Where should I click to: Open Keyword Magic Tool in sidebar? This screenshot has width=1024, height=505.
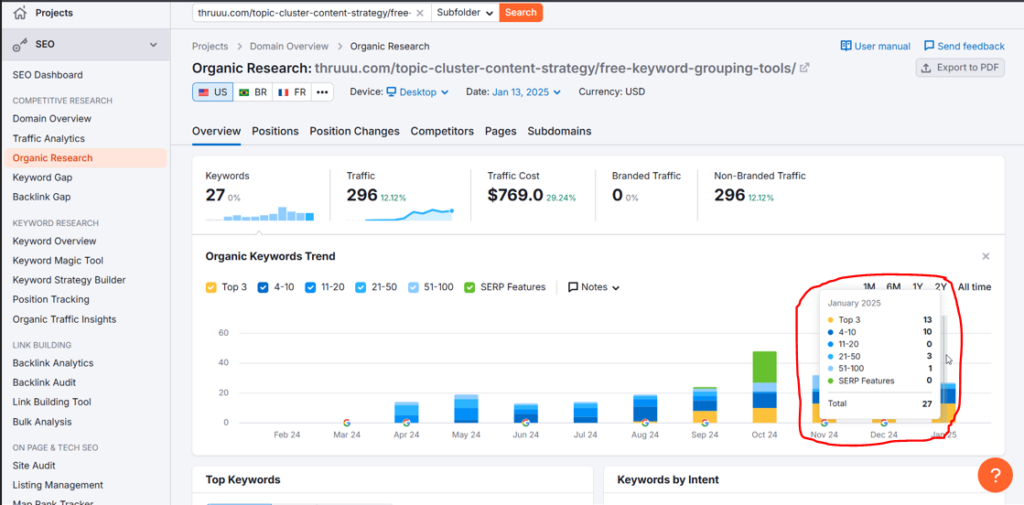click(x=58, y=261)
